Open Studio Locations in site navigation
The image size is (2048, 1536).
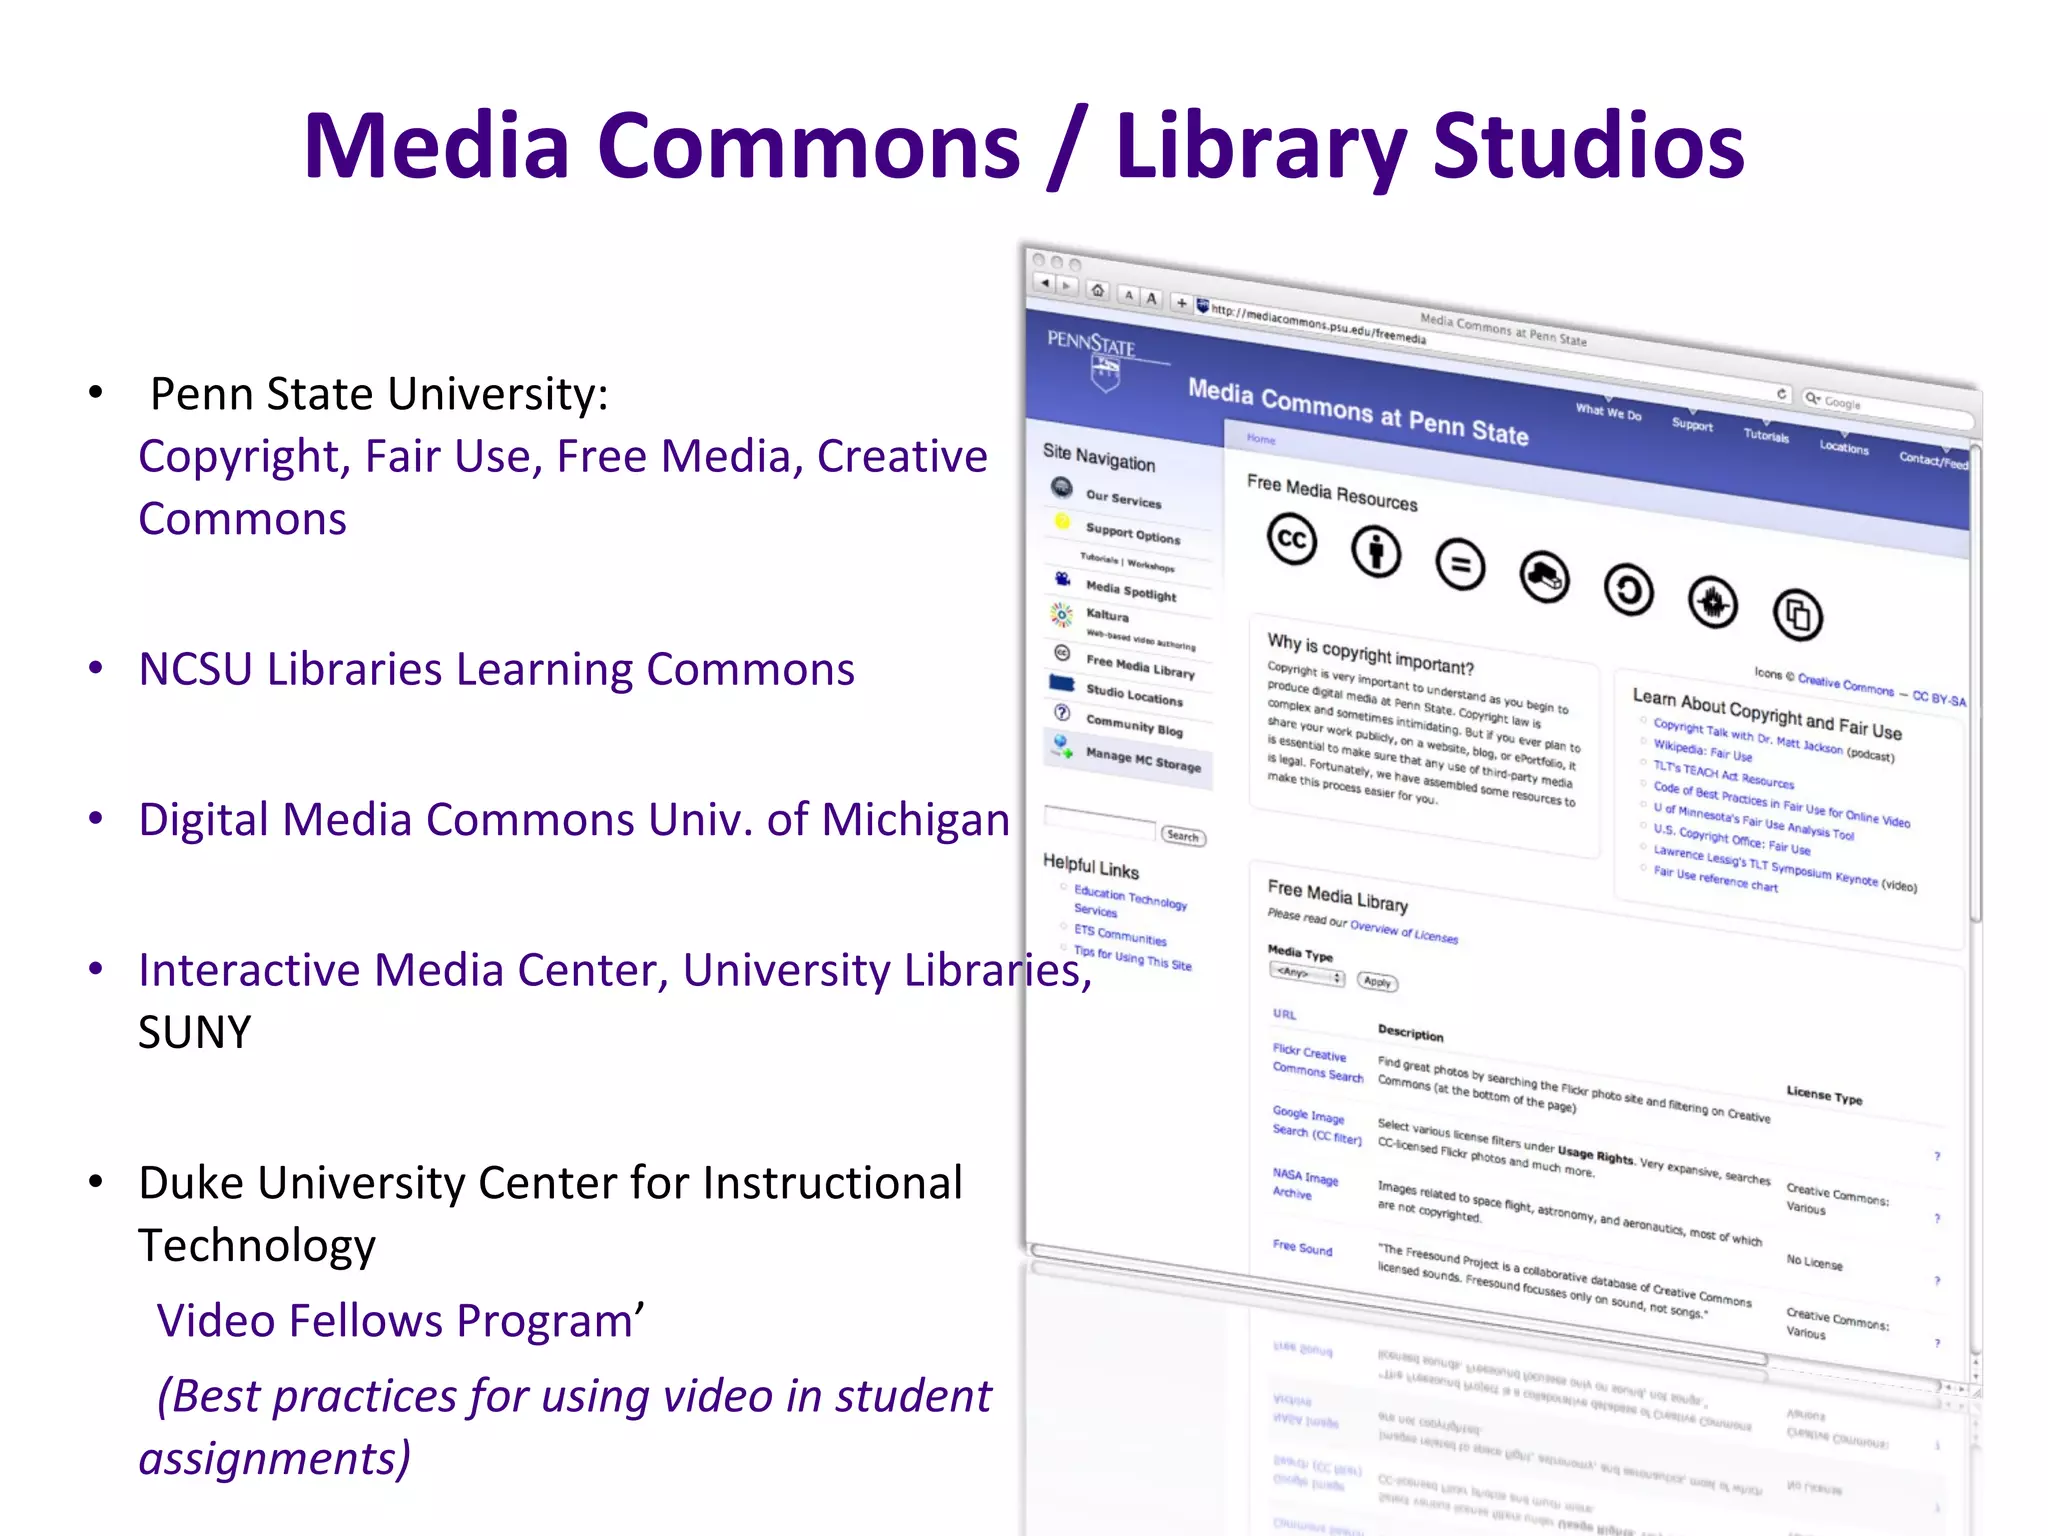pyautogui.click(x=1134, y=695)
